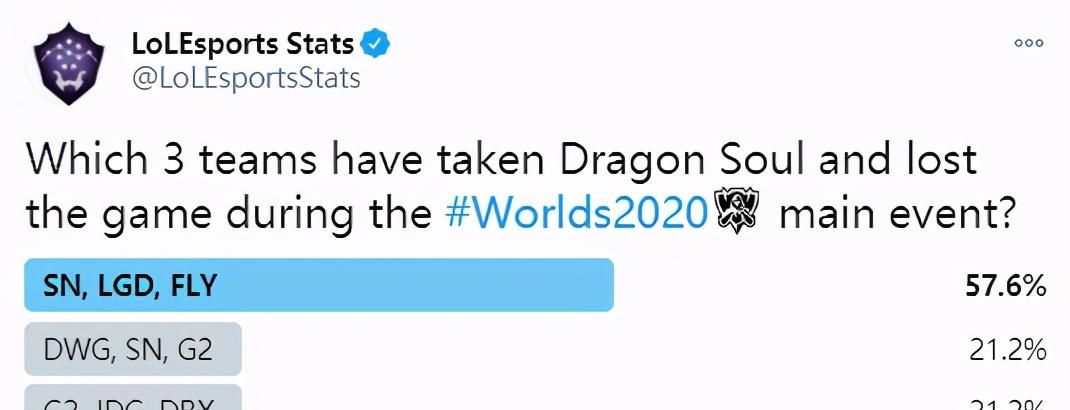Click the 57.6% poll result
The height and width of the screenshot is (410, 1070).
(1005, 287)
